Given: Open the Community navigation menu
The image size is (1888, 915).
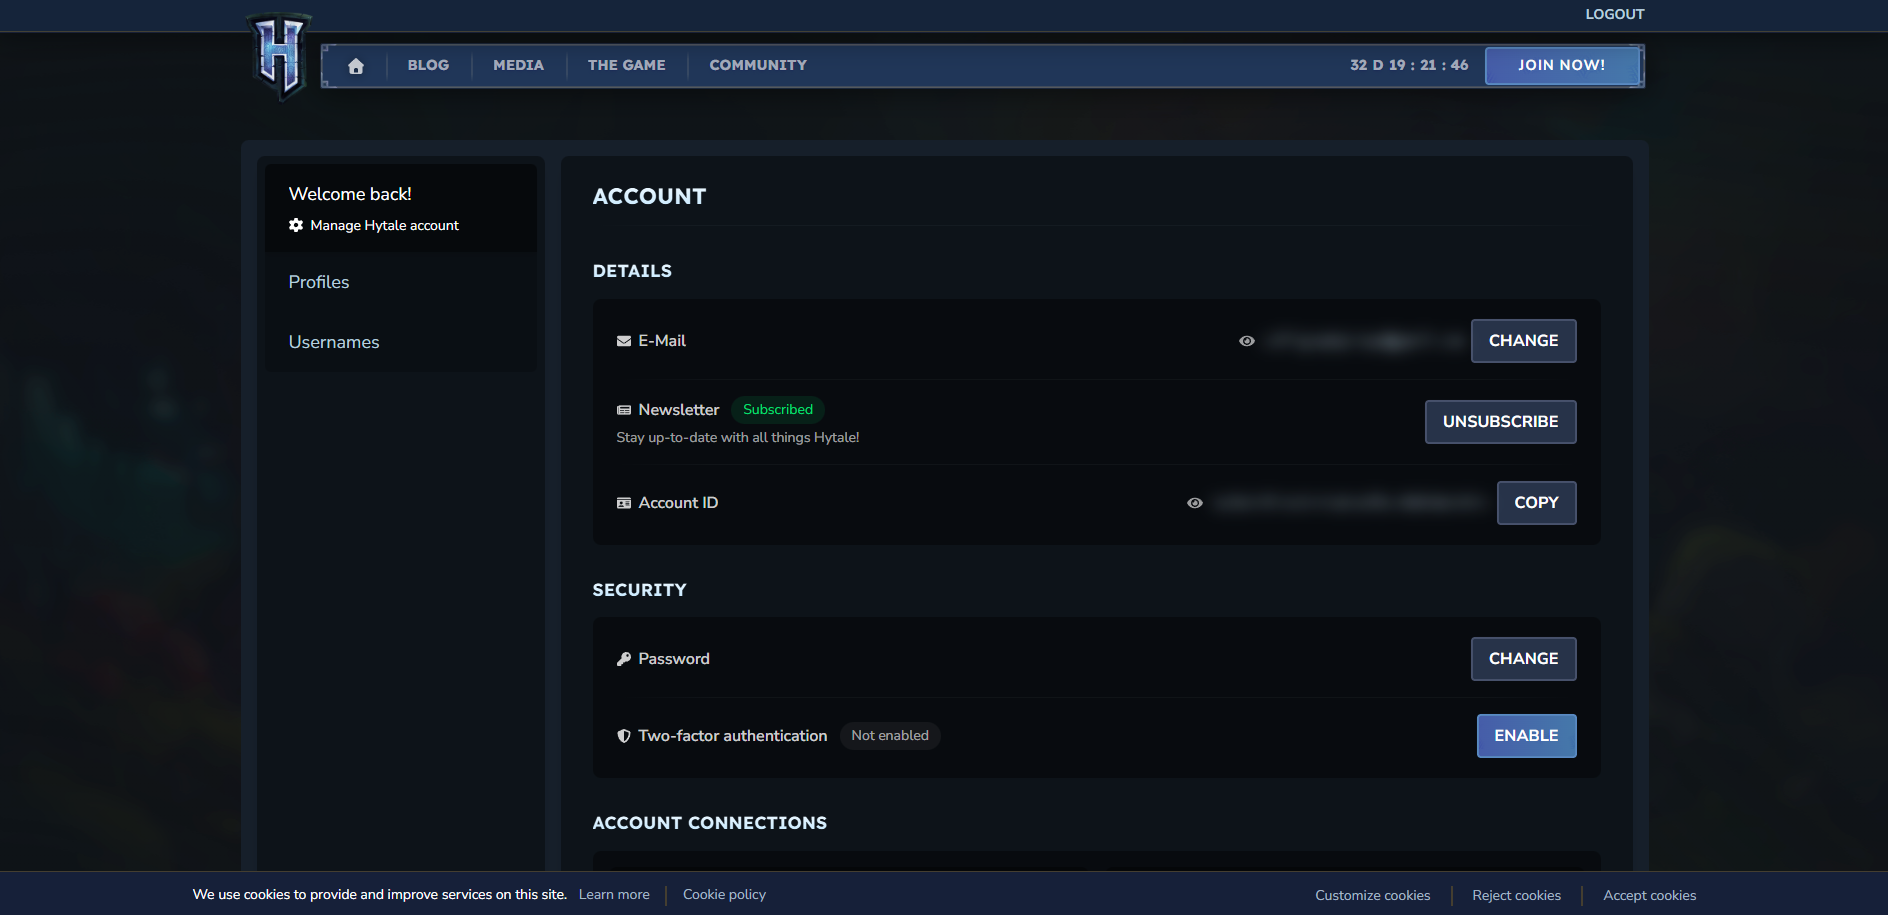Looking at the screenshot, I should (757, 65).
